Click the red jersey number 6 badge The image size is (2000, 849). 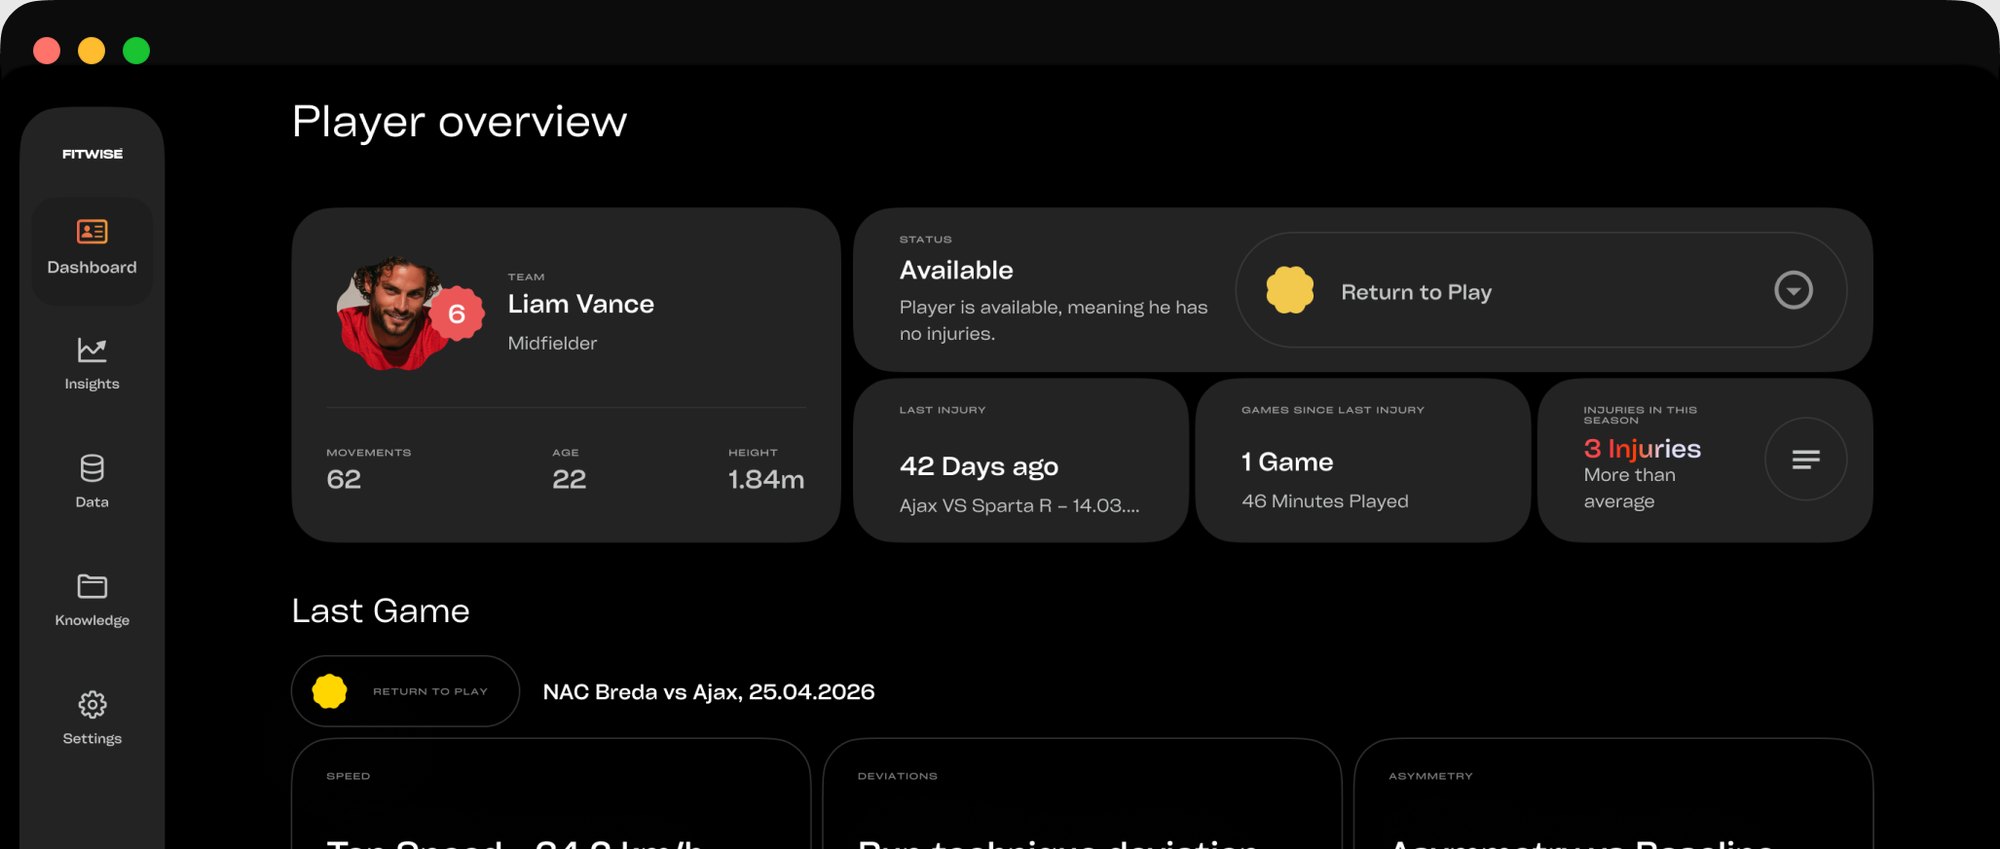(x=457, y=314)
